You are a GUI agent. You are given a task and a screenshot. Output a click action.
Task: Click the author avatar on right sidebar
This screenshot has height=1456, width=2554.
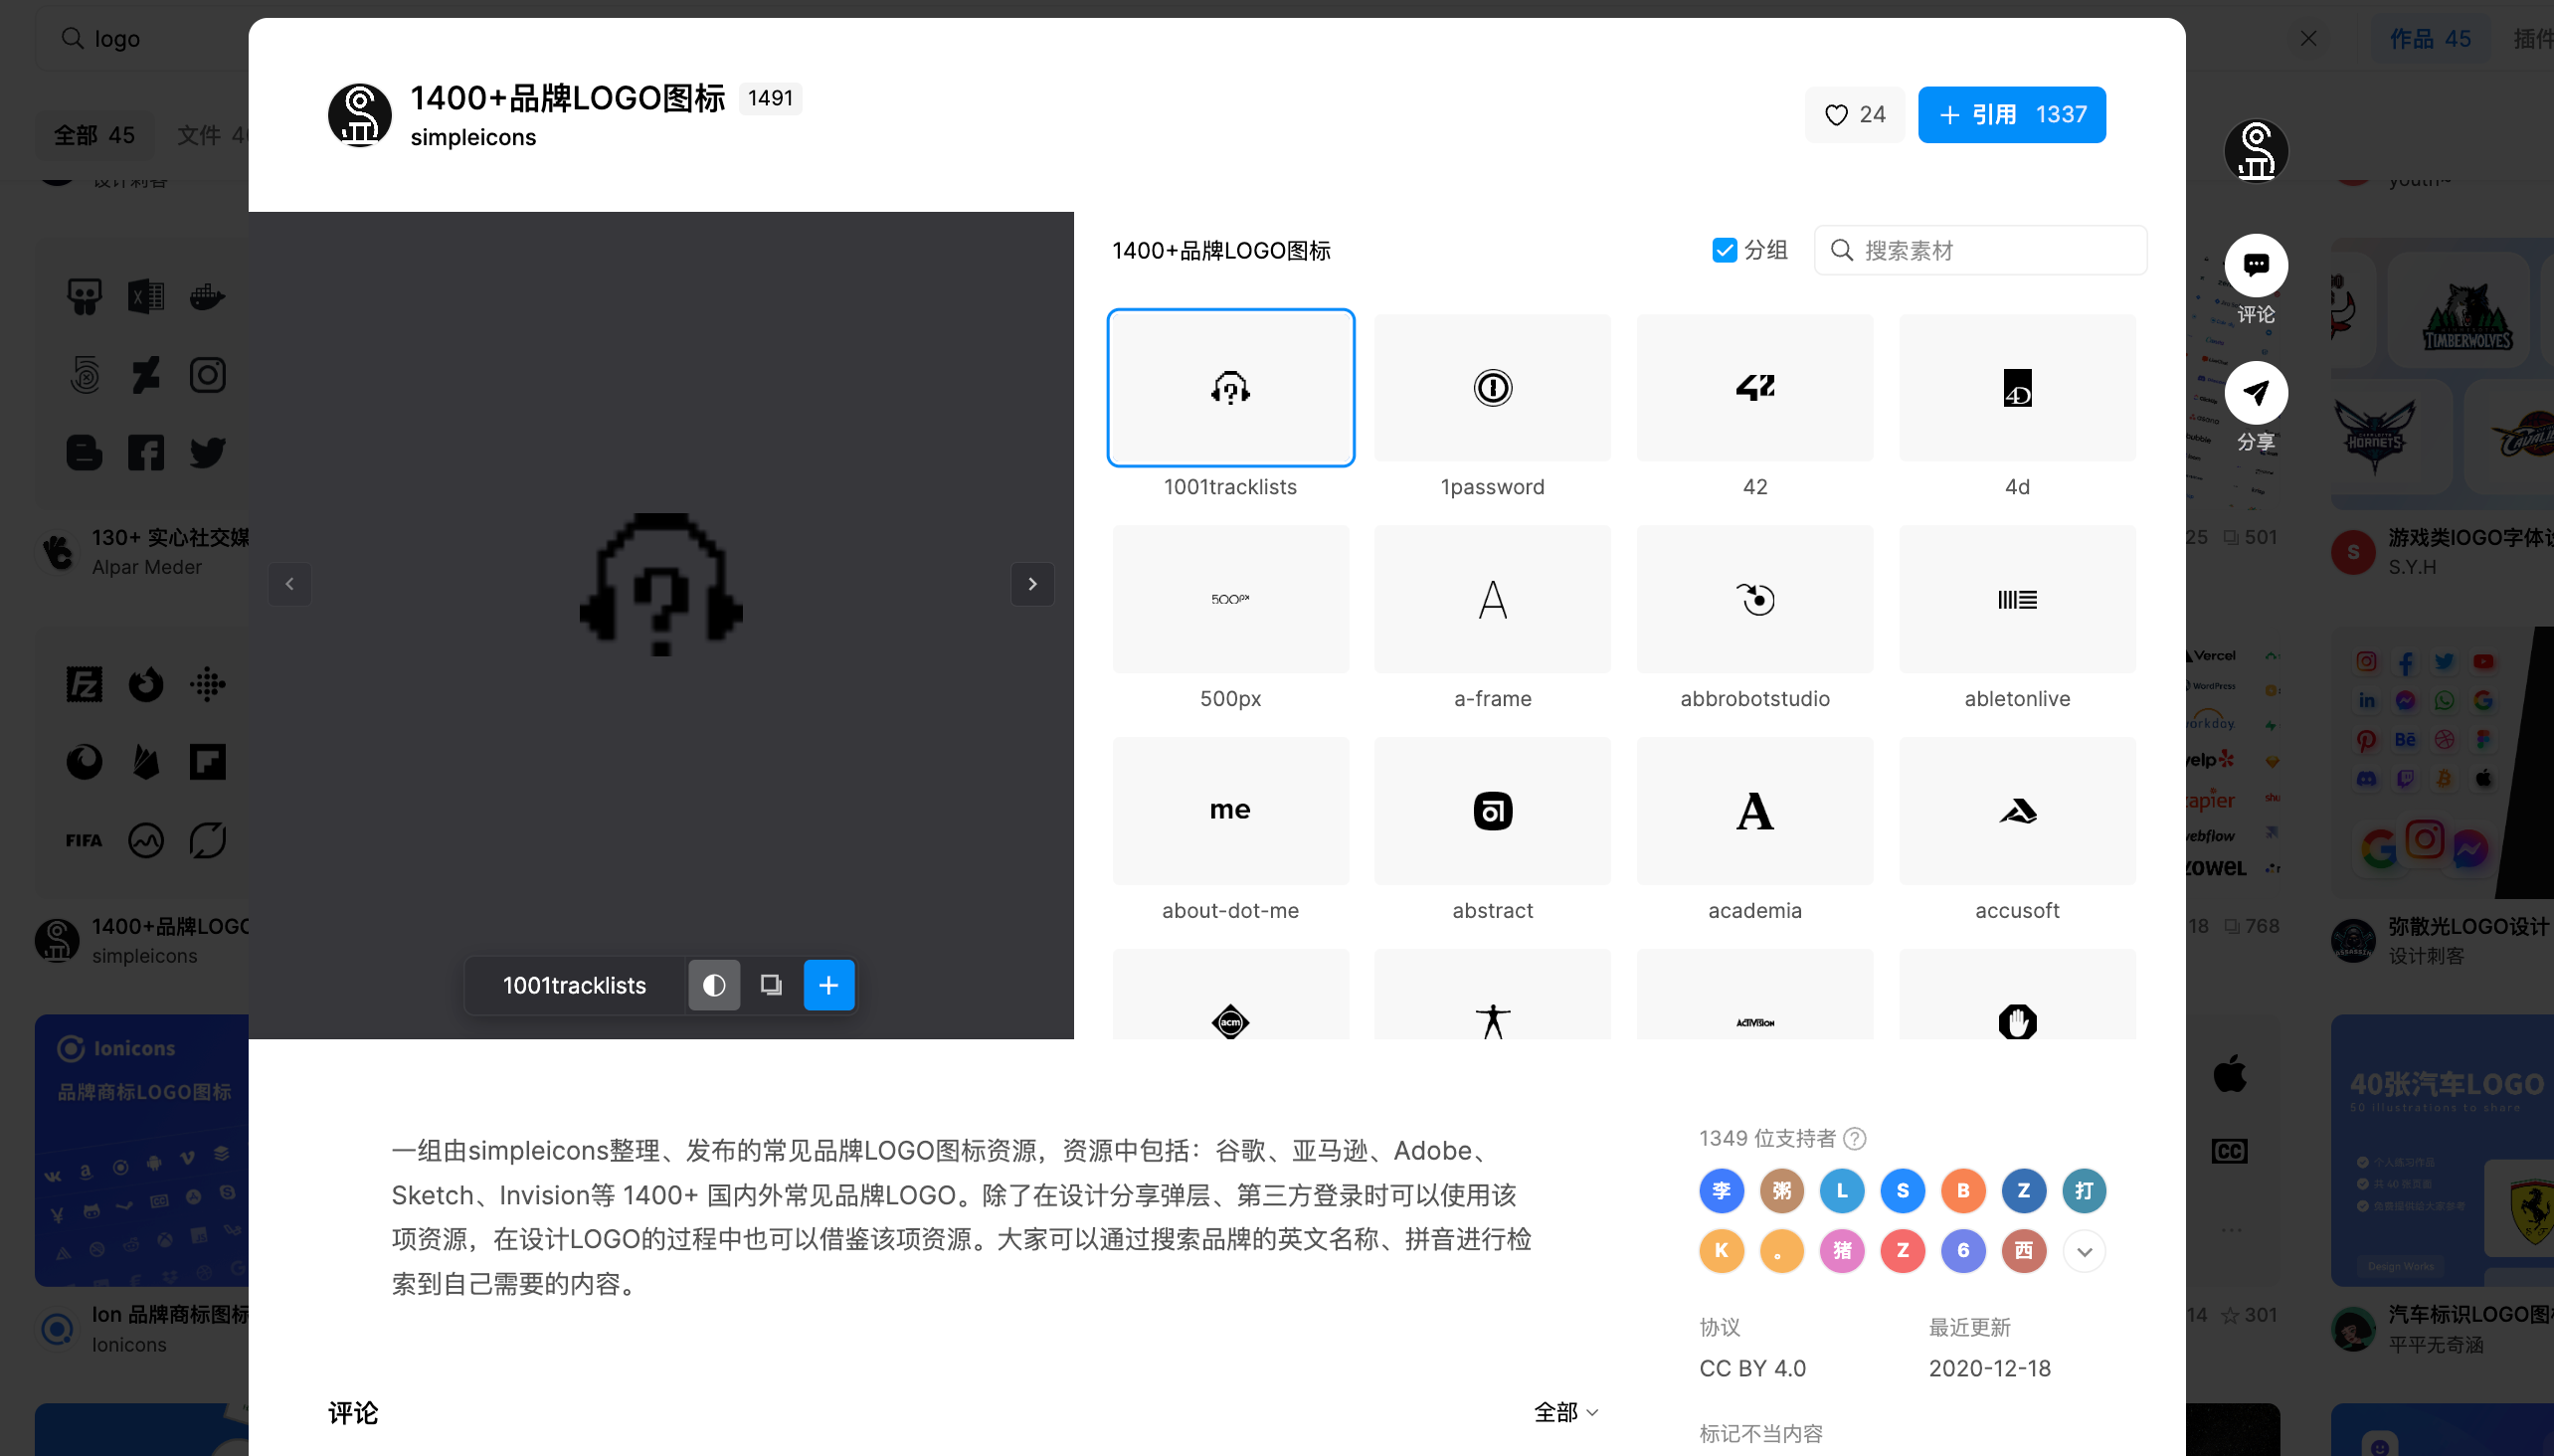[2256, 150]
